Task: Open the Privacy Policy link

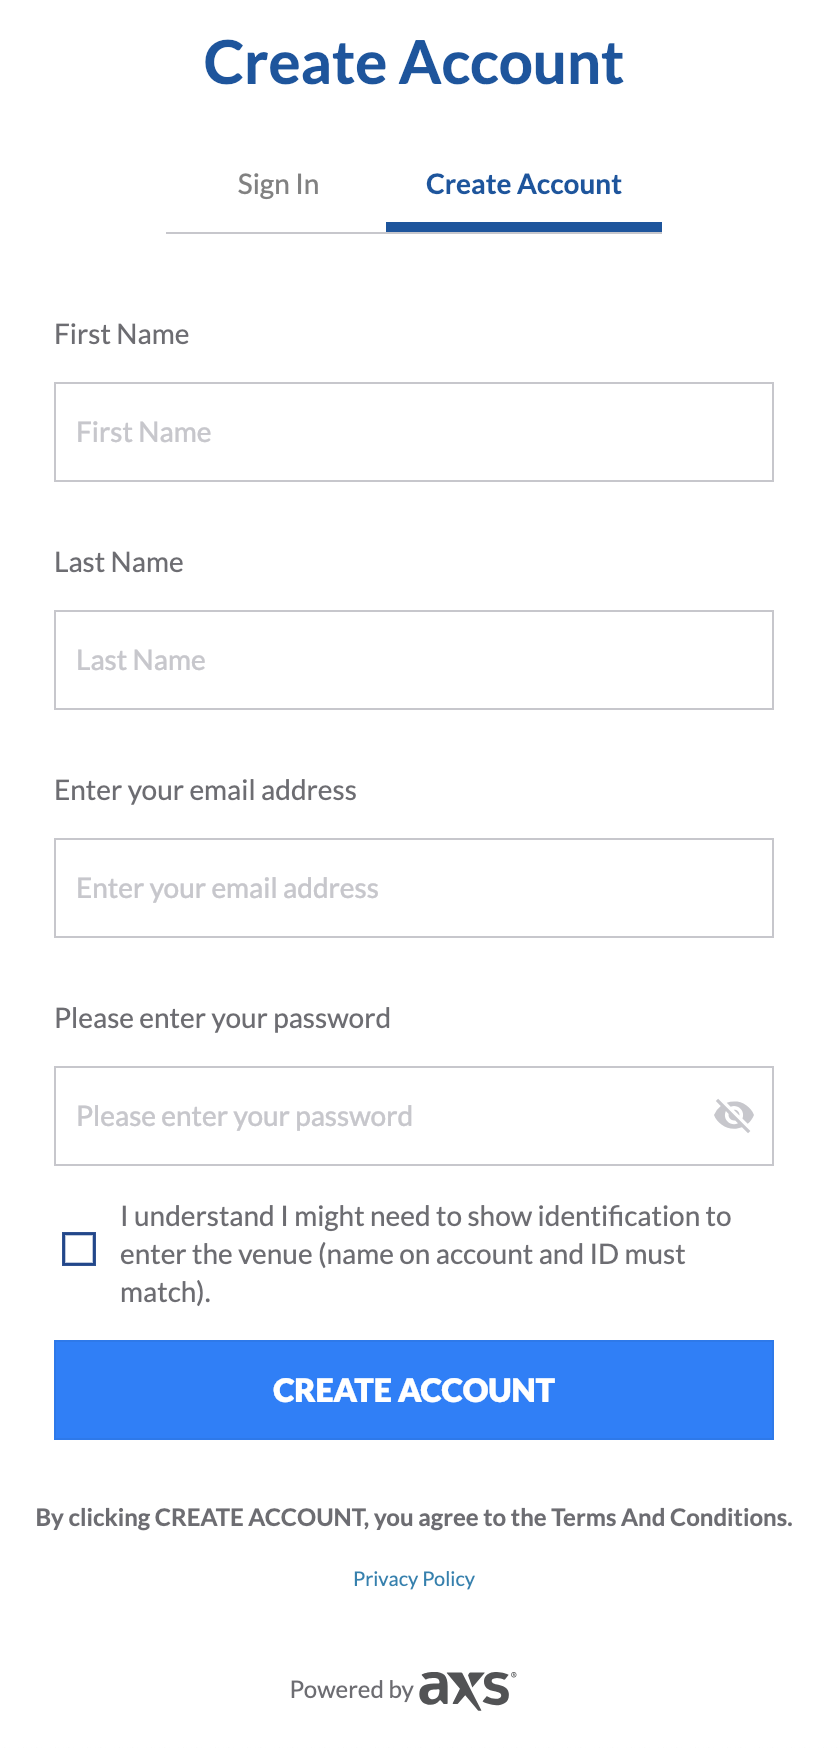Action: pos(413,1578)
